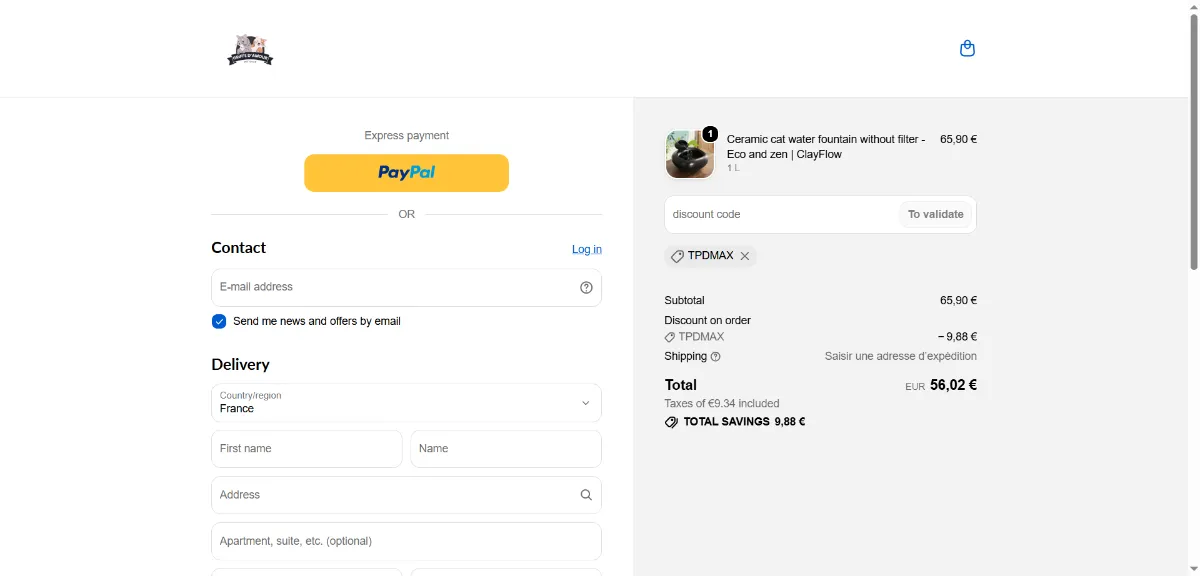The width and height of the screenshot is (1200, 576).
Task: Remove the TPDMAX discount code tag
Action: [x=745, y=256]
